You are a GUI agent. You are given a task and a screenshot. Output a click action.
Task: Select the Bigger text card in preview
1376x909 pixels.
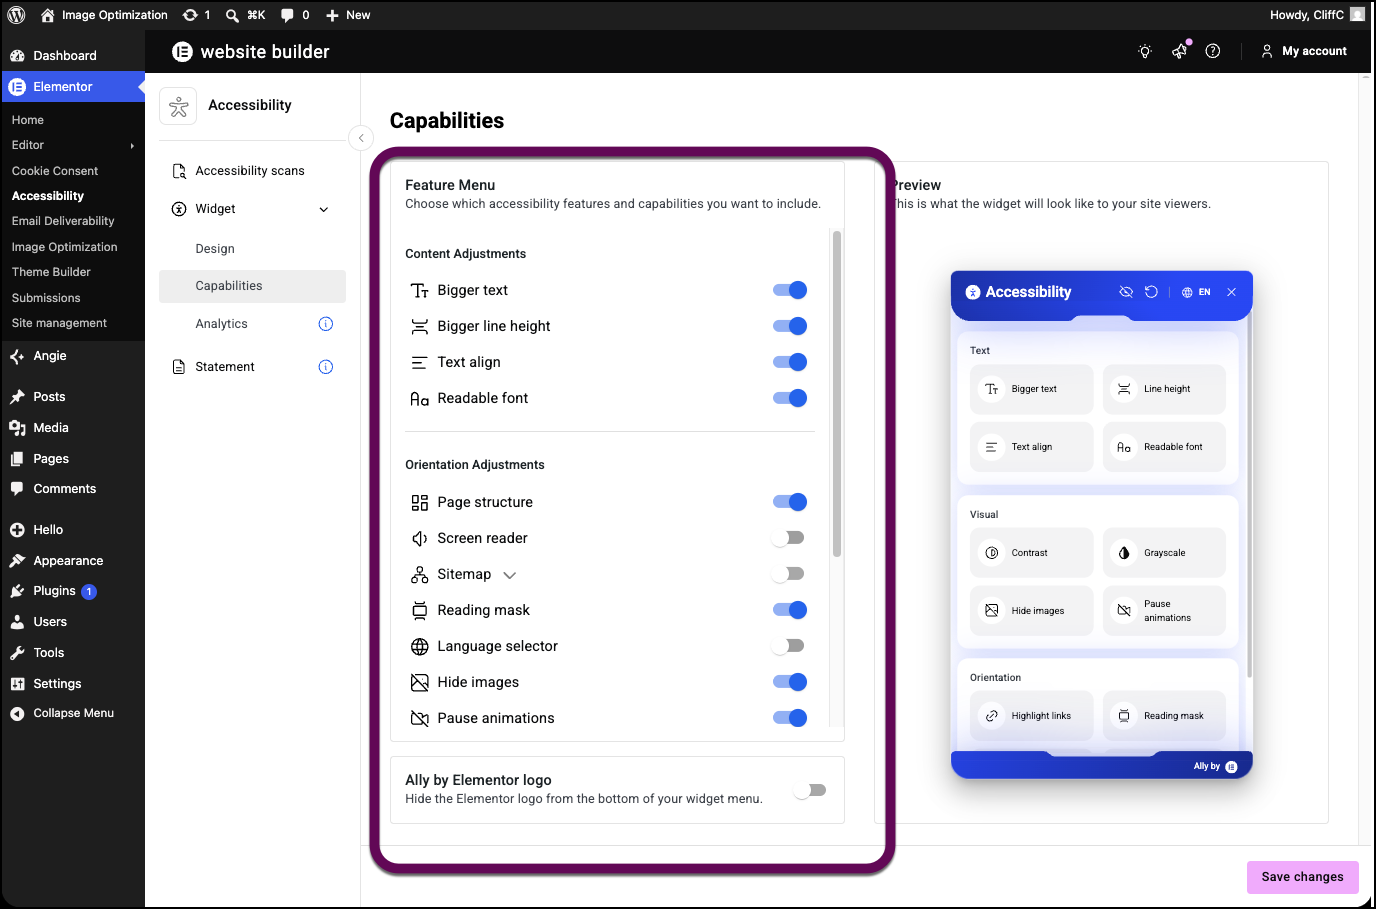pyautogui.click(x=1032, y=389)
